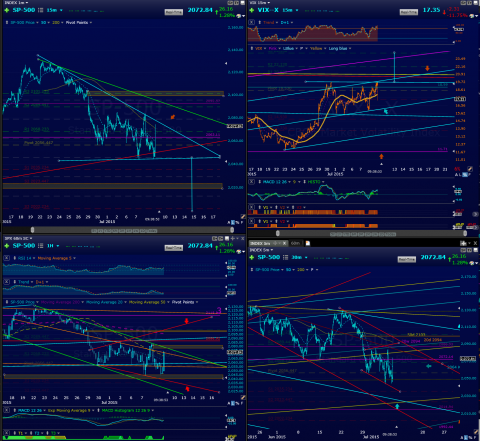This screenshot has height=441, width=480.
Task: Close the RSI 14 indicator pane
Action: (x=7, y=258)
